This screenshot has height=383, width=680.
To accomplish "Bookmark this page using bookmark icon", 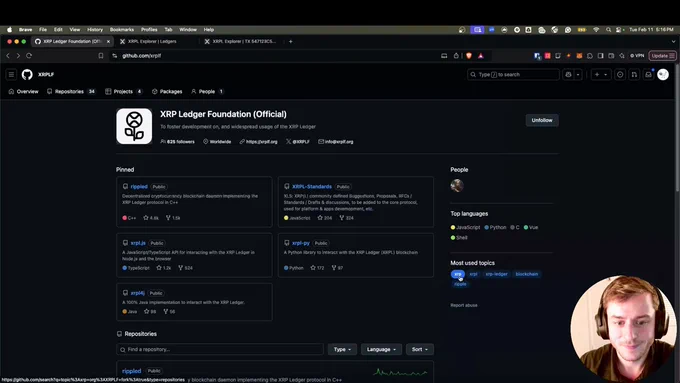I will (101, 56).
